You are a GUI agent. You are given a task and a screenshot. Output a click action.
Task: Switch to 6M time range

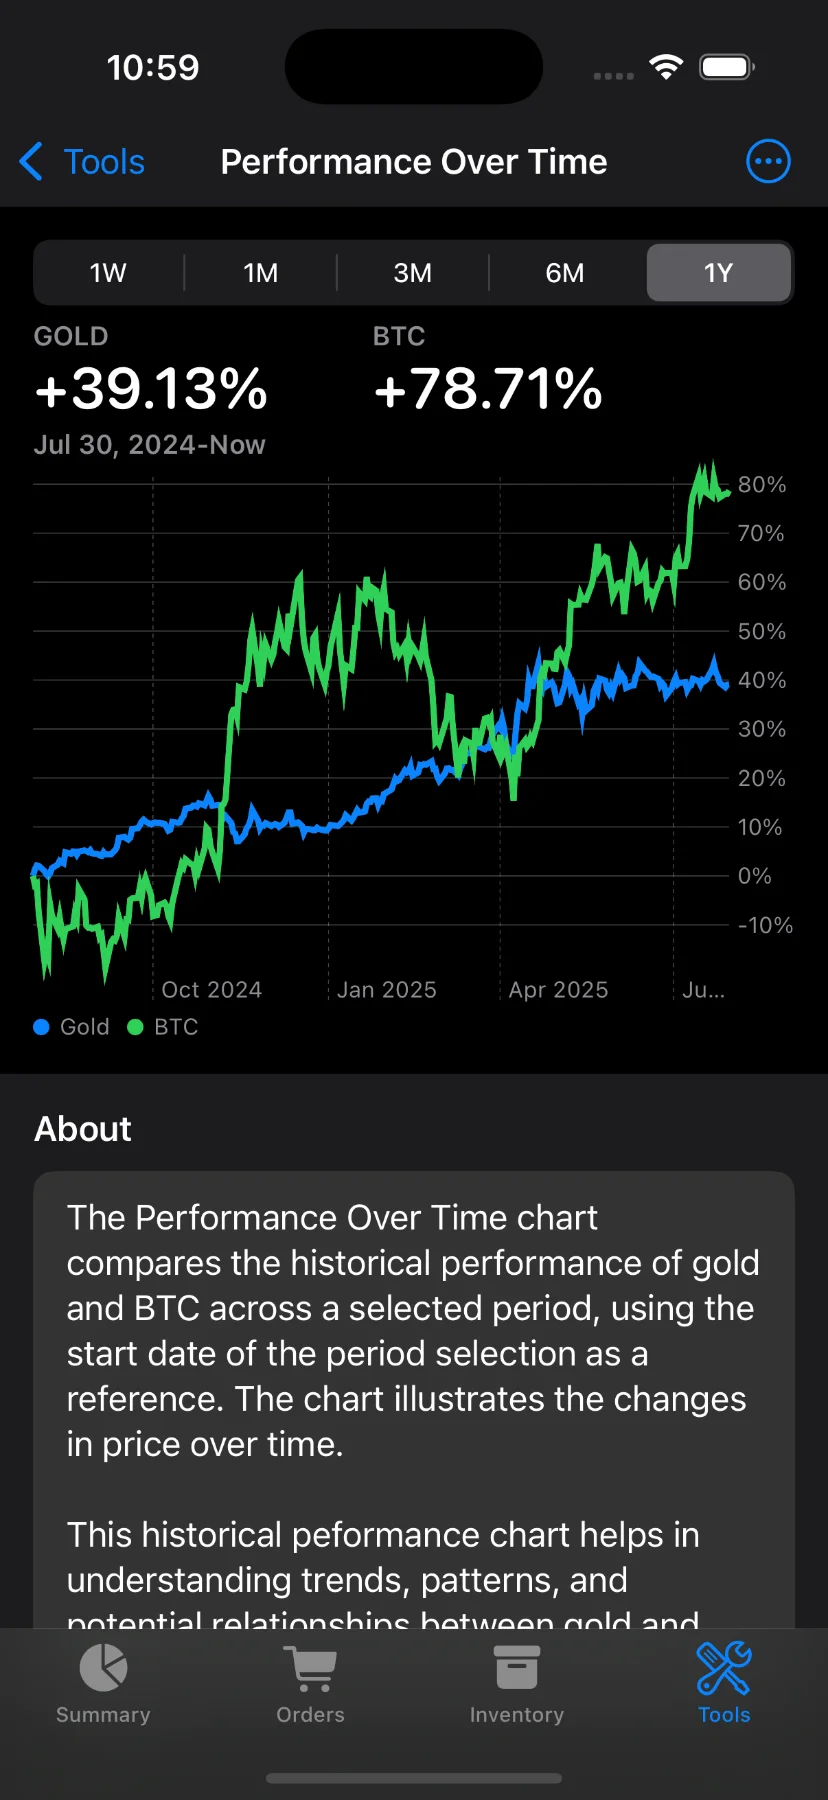pos(565,273)
